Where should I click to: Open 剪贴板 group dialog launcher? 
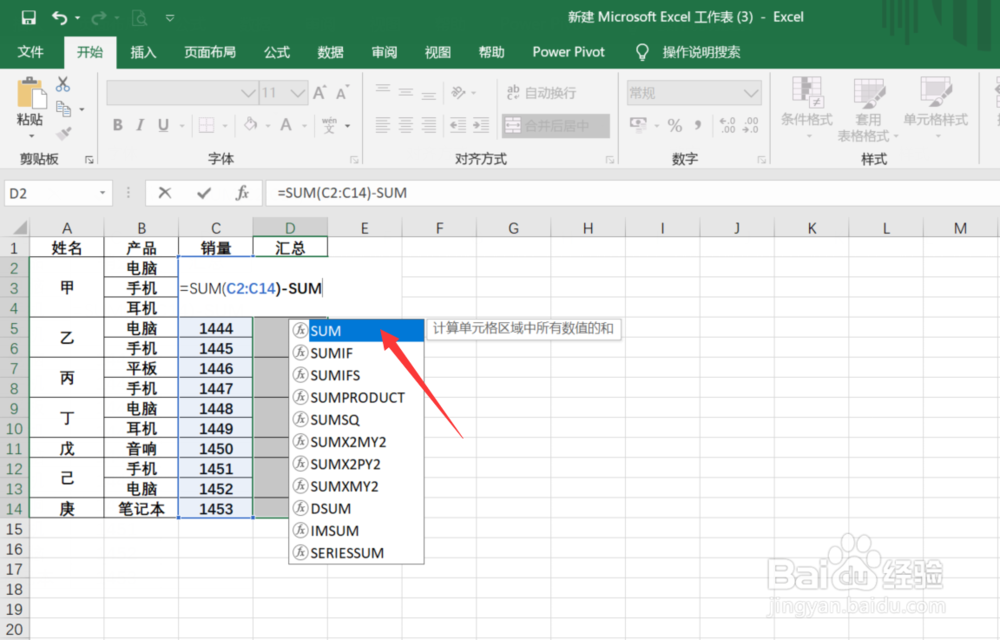[89, 160]
